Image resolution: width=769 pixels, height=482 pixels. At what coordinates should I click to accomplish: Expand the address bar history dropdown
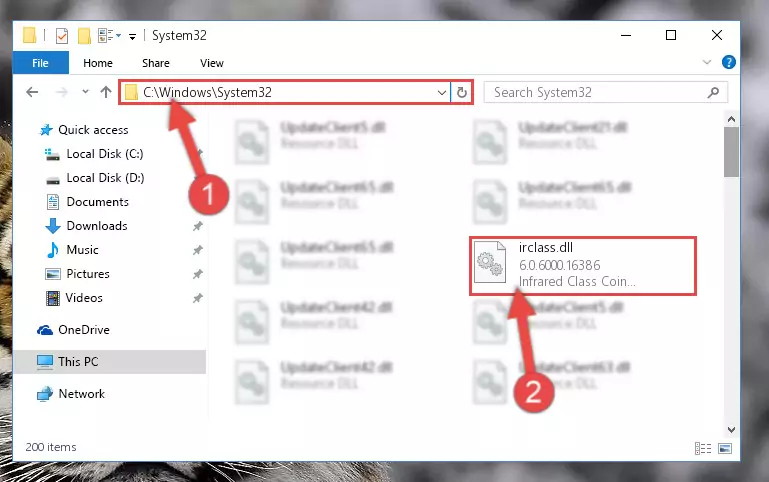tap(441, 92)
